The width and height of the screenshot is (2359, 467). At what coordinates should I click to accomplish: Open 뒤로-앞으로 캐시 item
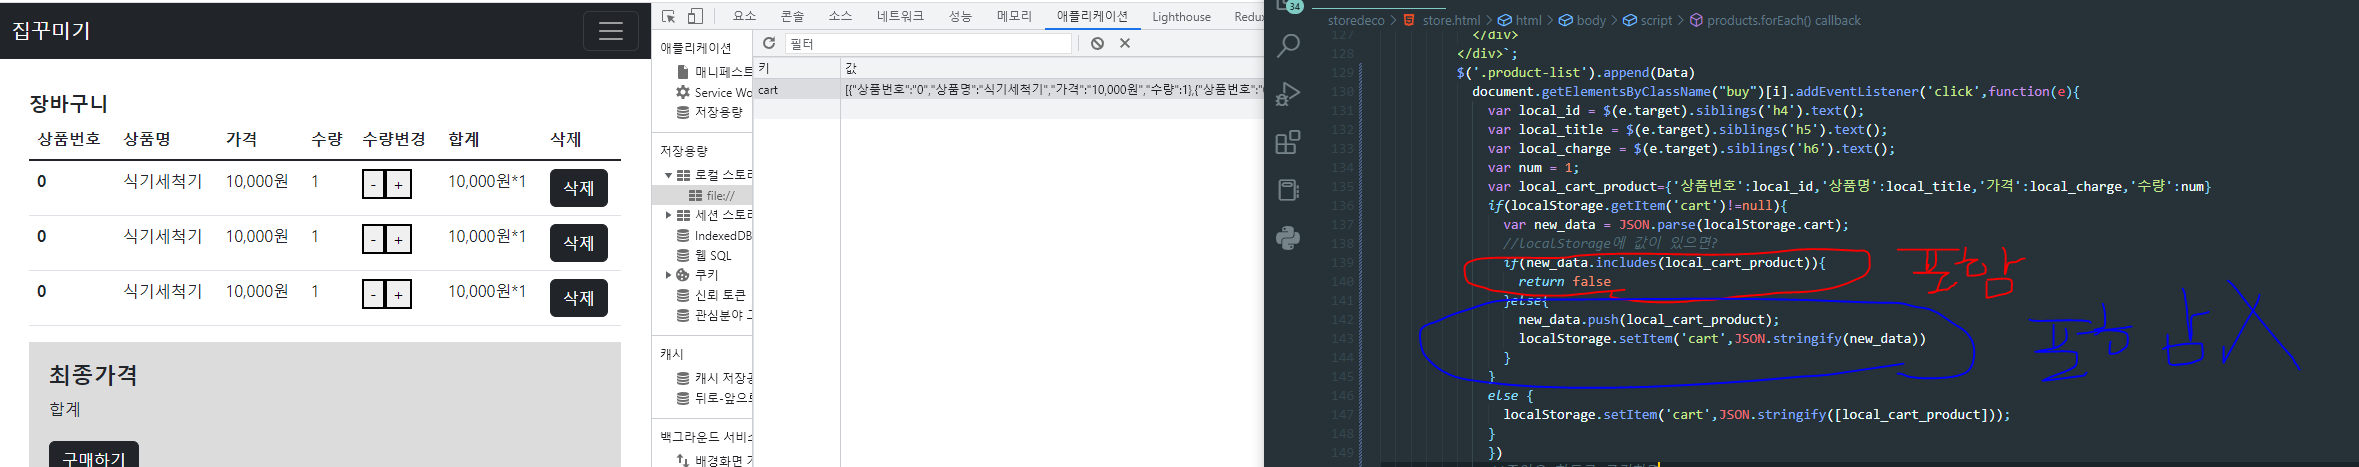tap(714, 398)
